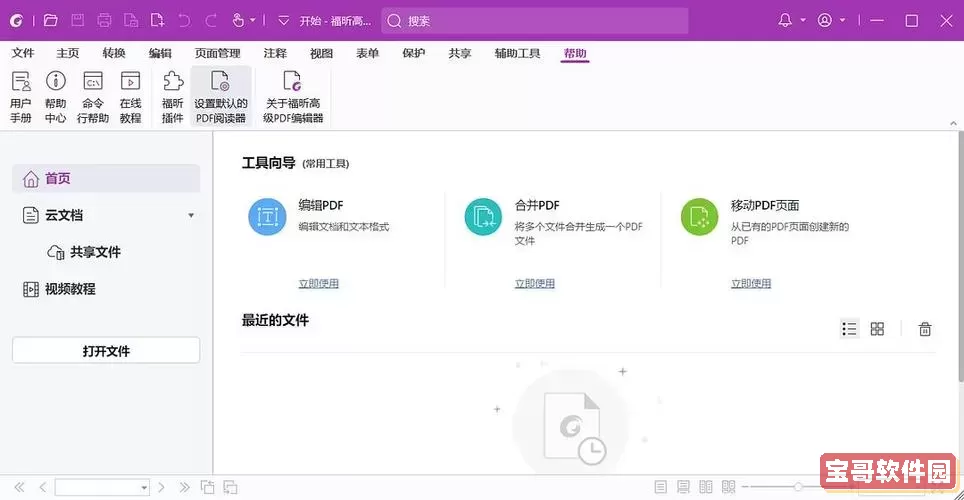Expand the 云文档 dropdown arrow

191,215
